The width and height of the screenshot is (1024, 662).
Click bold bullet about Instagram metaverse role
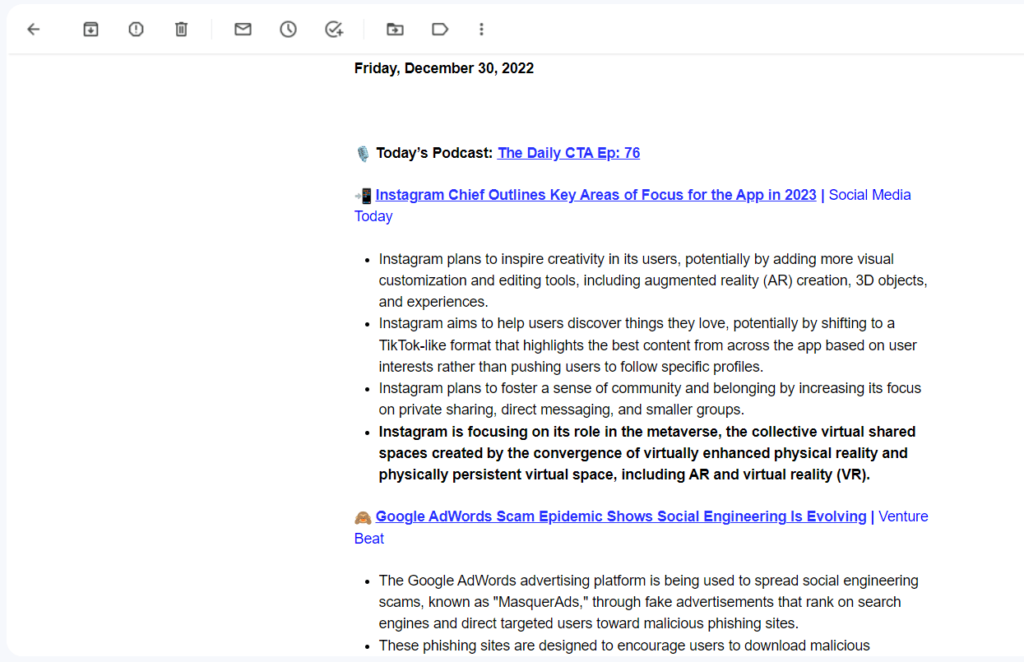click(647, 453)
